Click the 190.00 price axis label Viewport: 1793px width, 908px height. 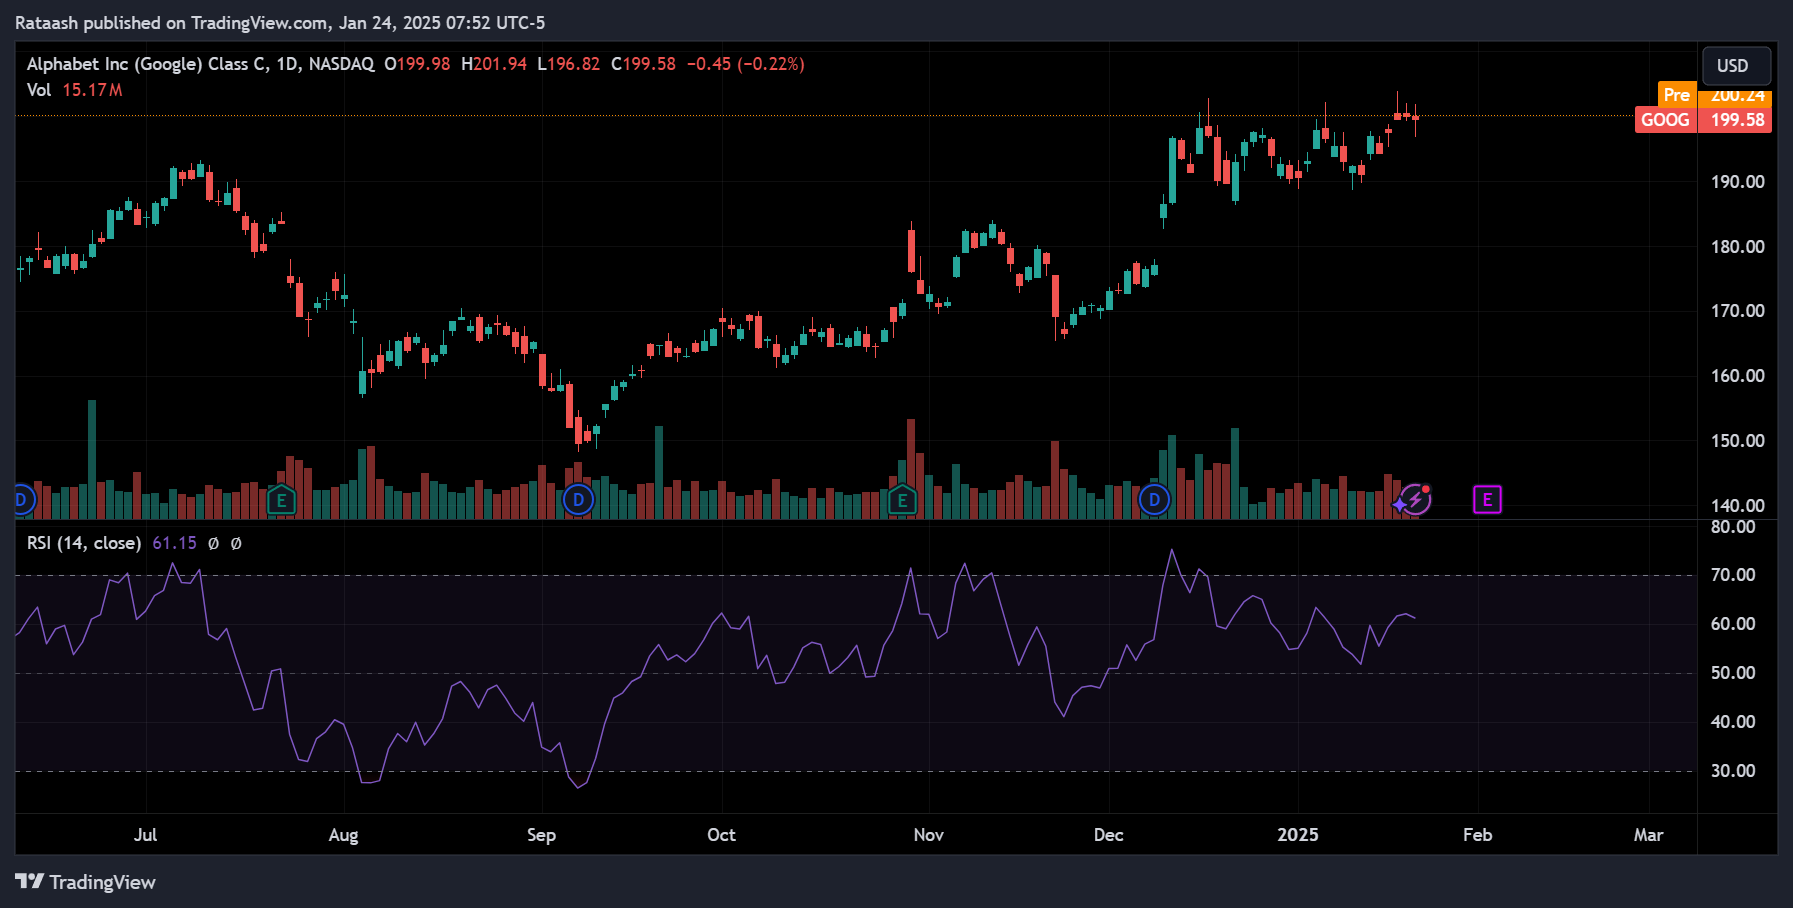coord(1737,182)
